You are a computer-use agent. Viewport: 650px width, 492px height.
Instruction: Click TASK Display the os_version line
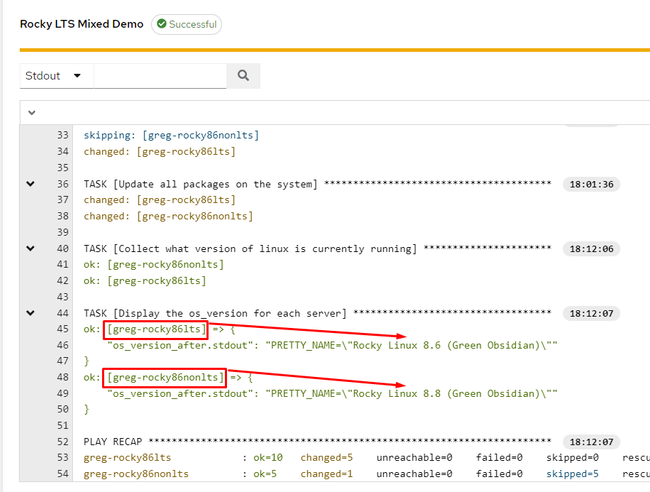point(317,313)
